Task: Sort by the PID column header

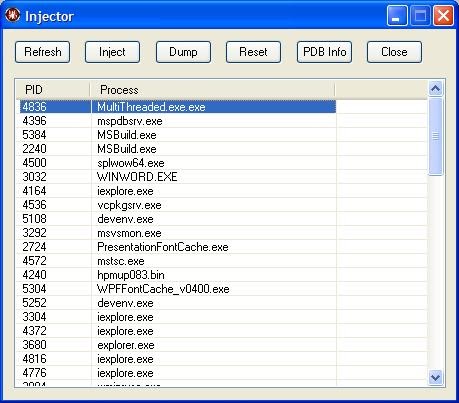Action: (53, 90)
